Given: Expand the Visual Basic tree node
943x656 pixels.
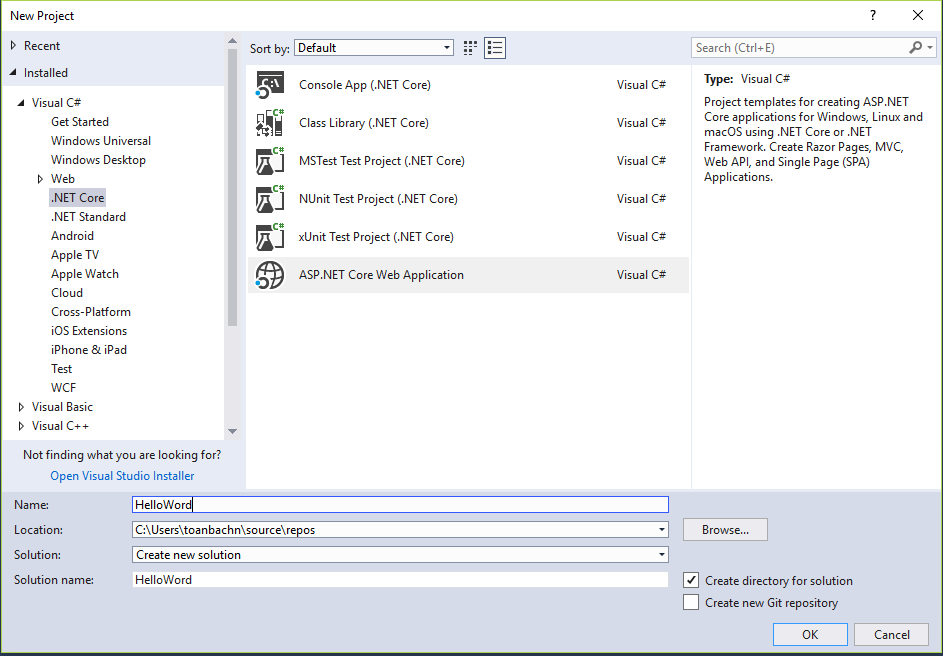Looking at the screenshot, I should (x=22, y=407).
